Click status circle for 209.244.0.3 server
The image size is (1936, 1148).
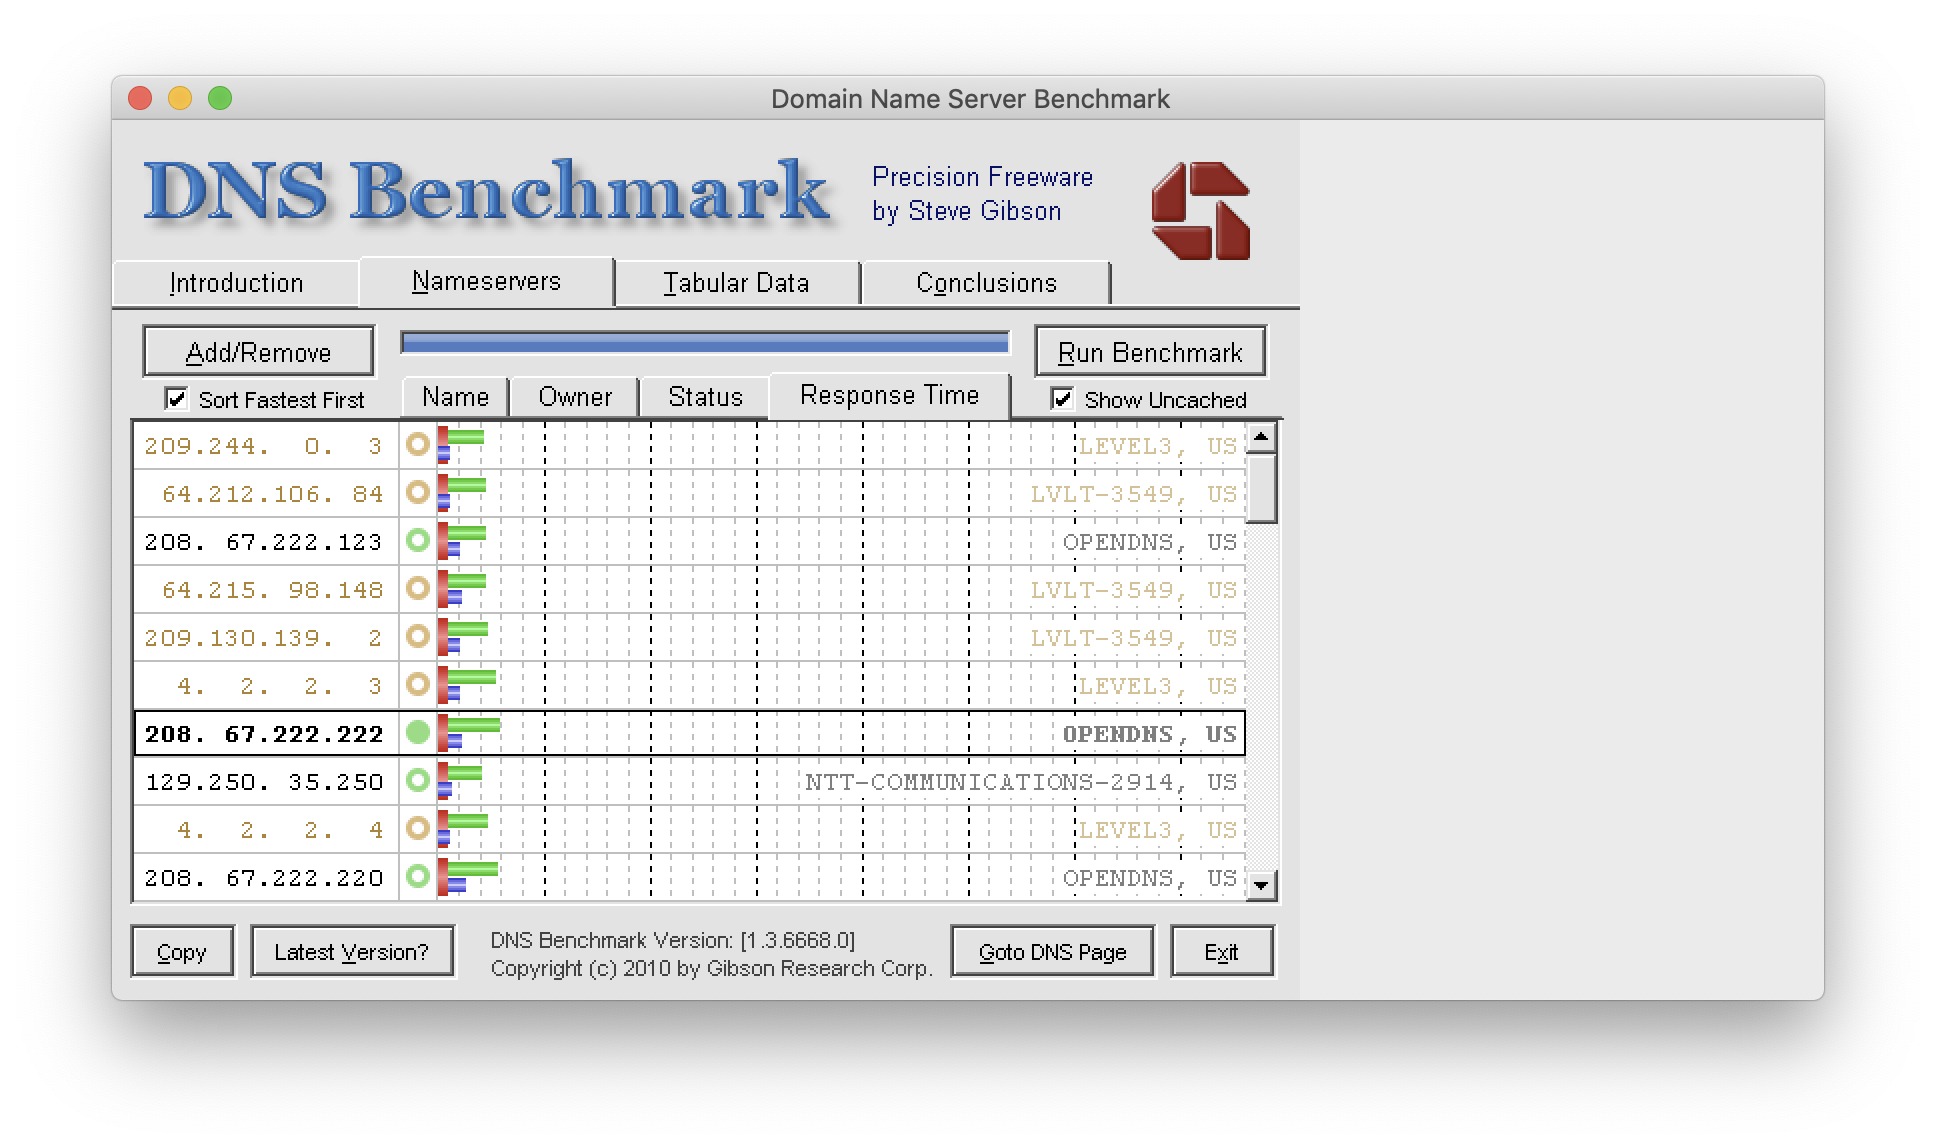418,445
